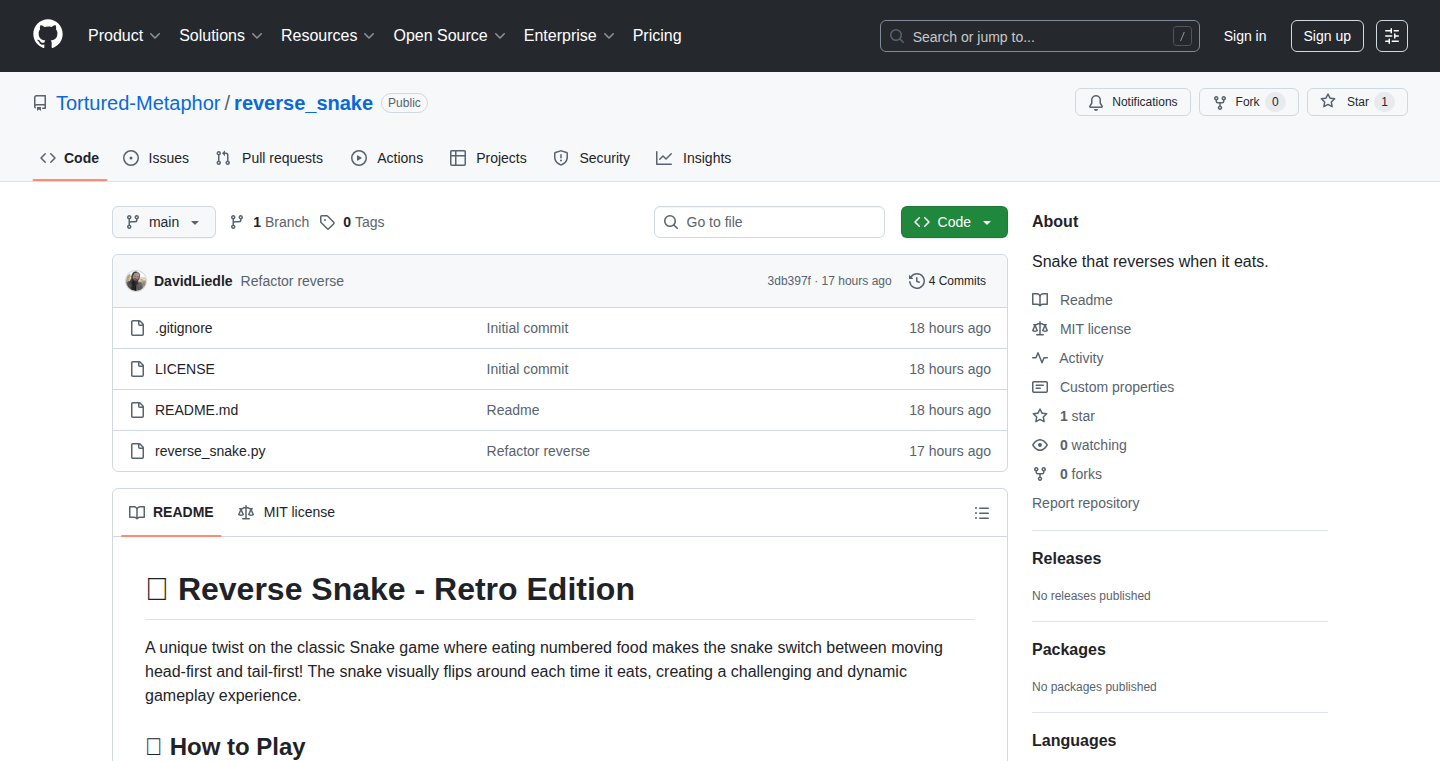Switch to the Insights tab
The image size is (1440, 761).
tap(694, 158)
